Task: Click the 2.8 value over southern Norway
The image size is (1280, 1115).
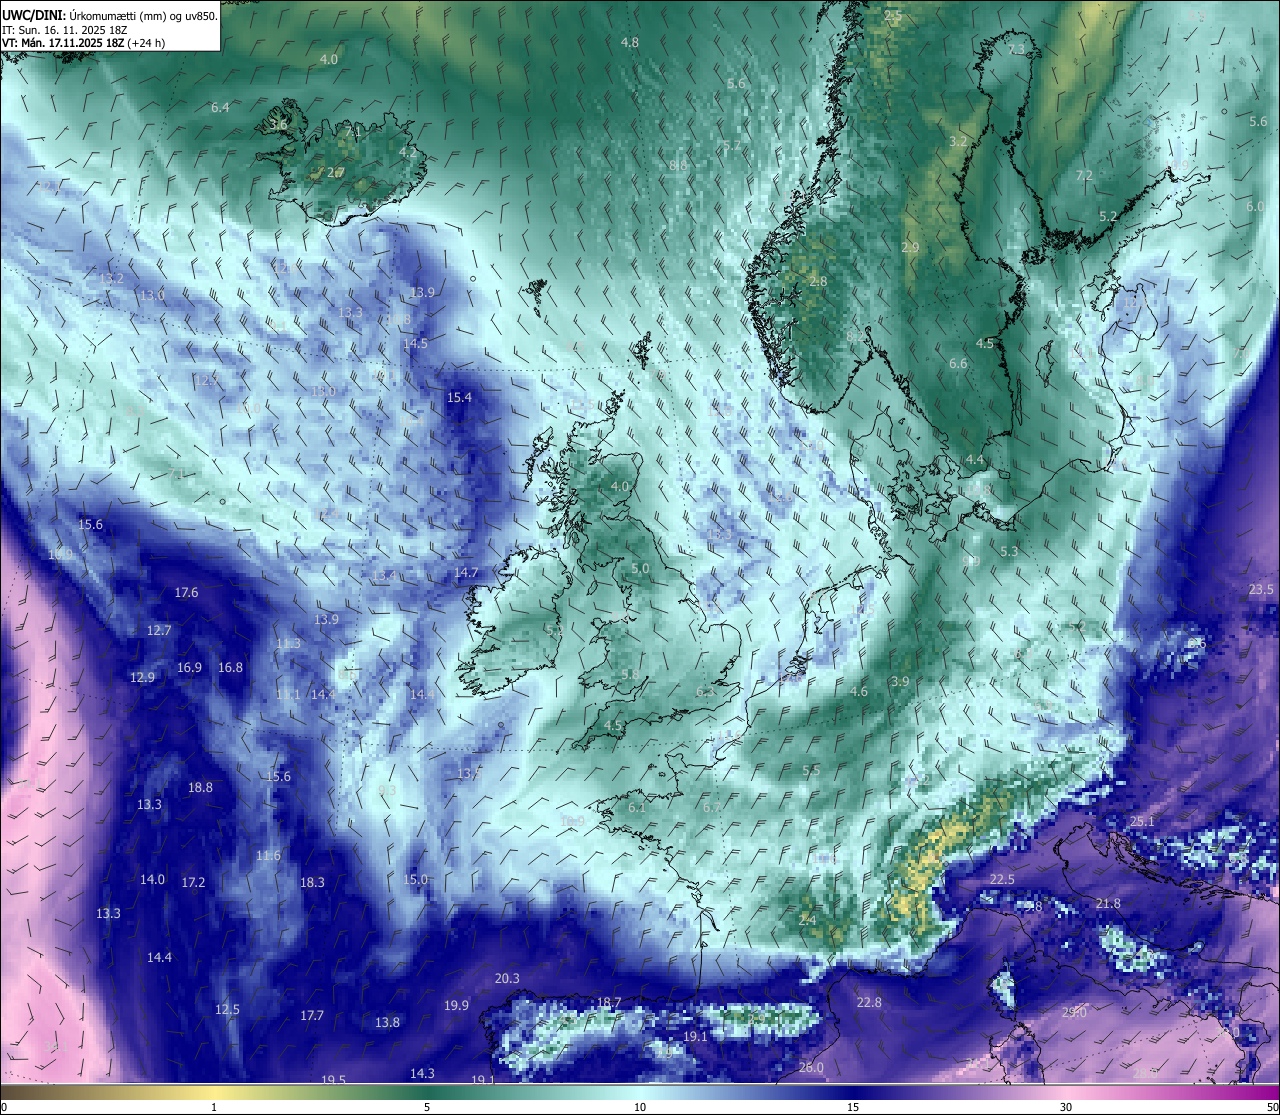Action: pos(818,281)
